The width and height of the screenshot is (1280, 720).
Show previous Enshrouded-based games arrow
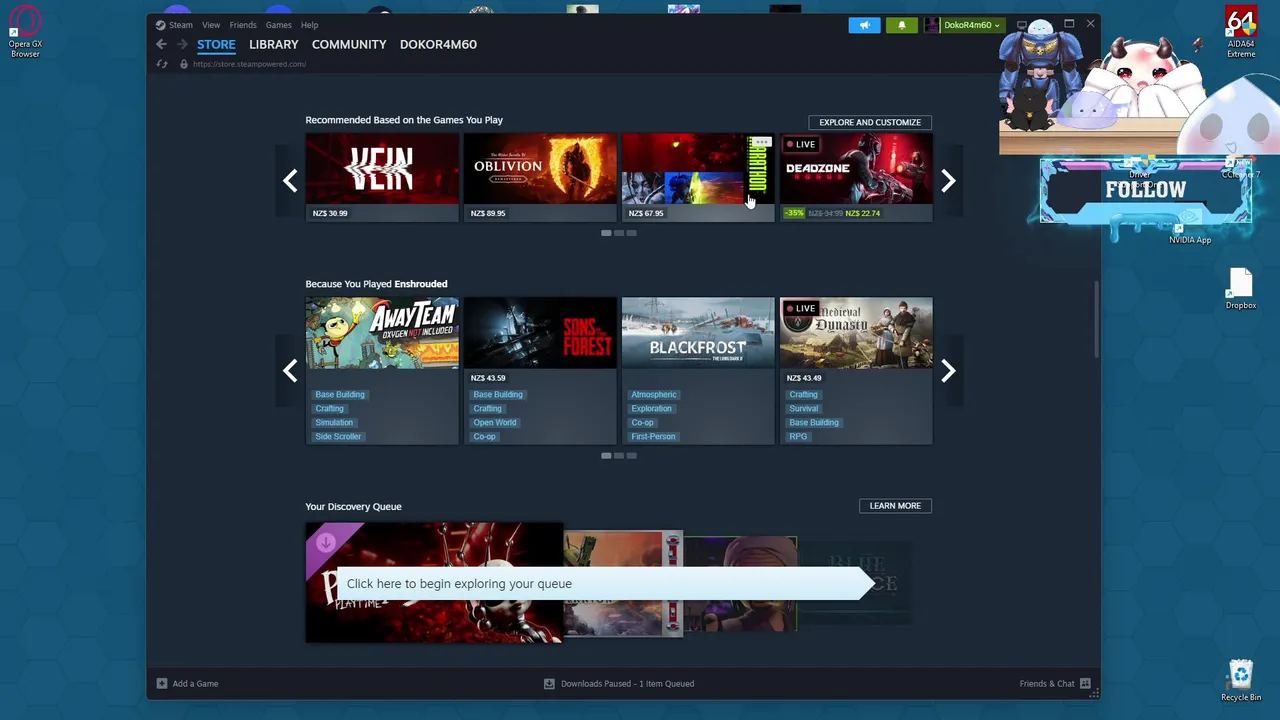click(x=290, y=371)
